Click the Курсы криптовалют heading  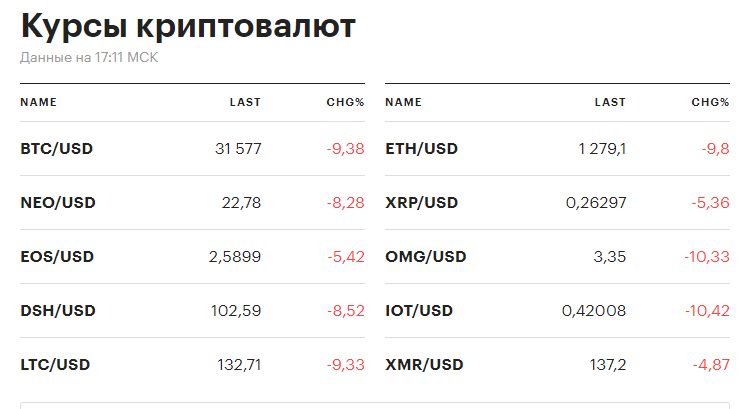[x=187, y=26]
